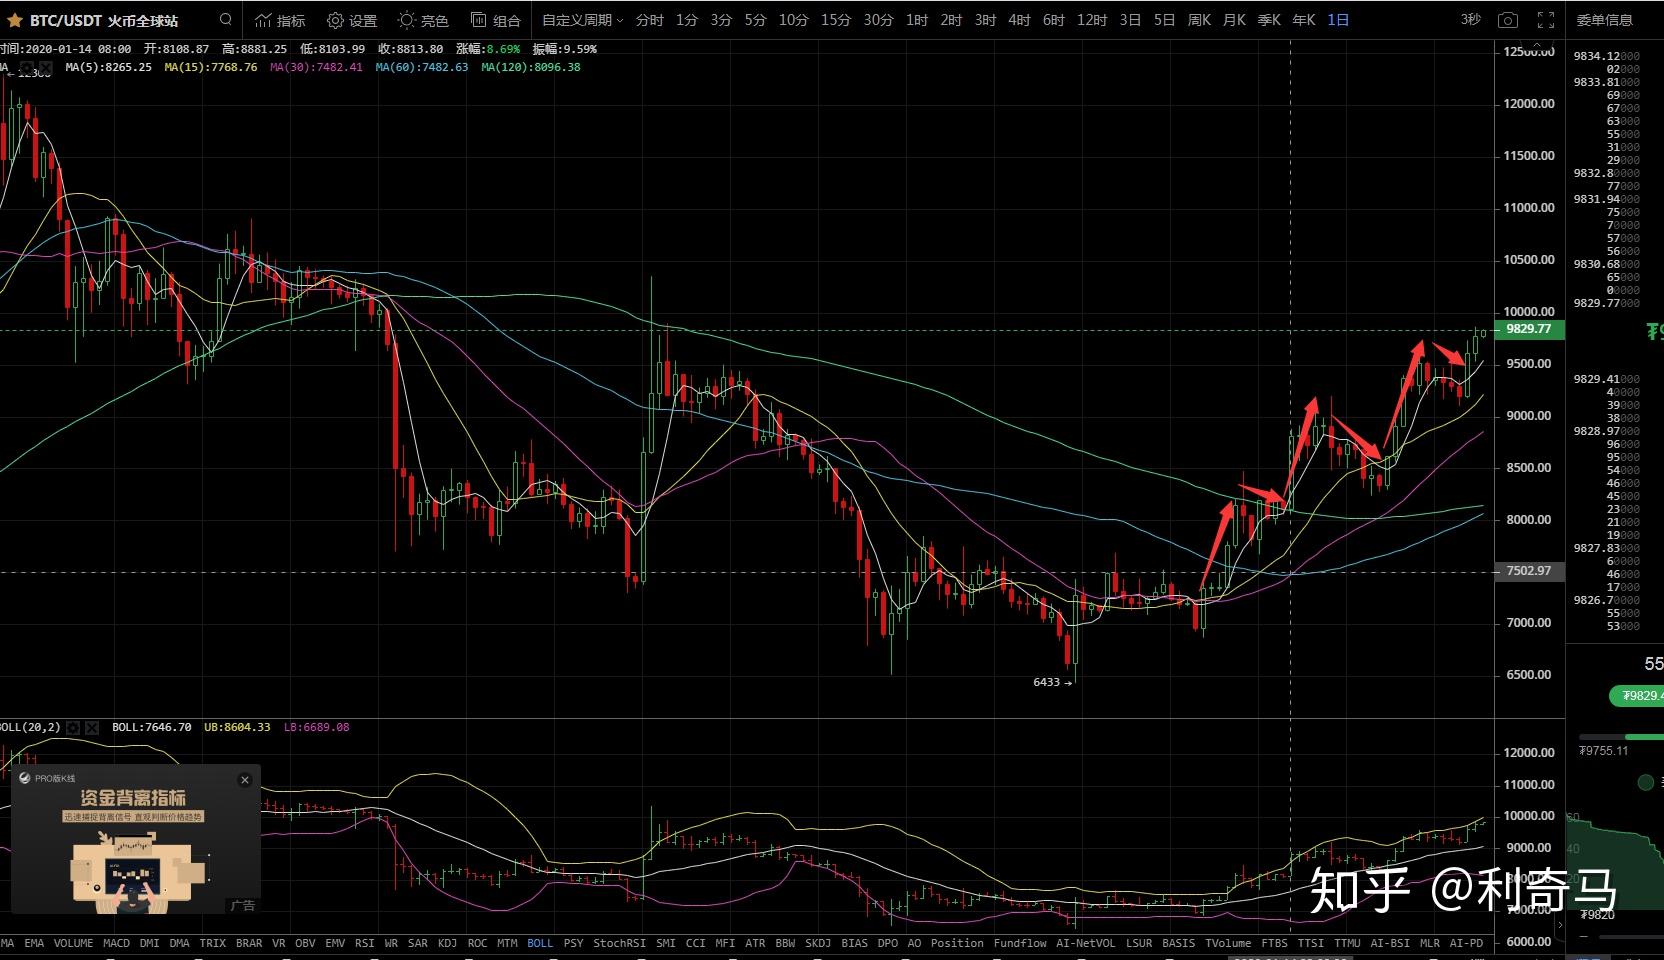
Task: Close the PRO版K线 advertisement popup
Action: coord(245,780)
